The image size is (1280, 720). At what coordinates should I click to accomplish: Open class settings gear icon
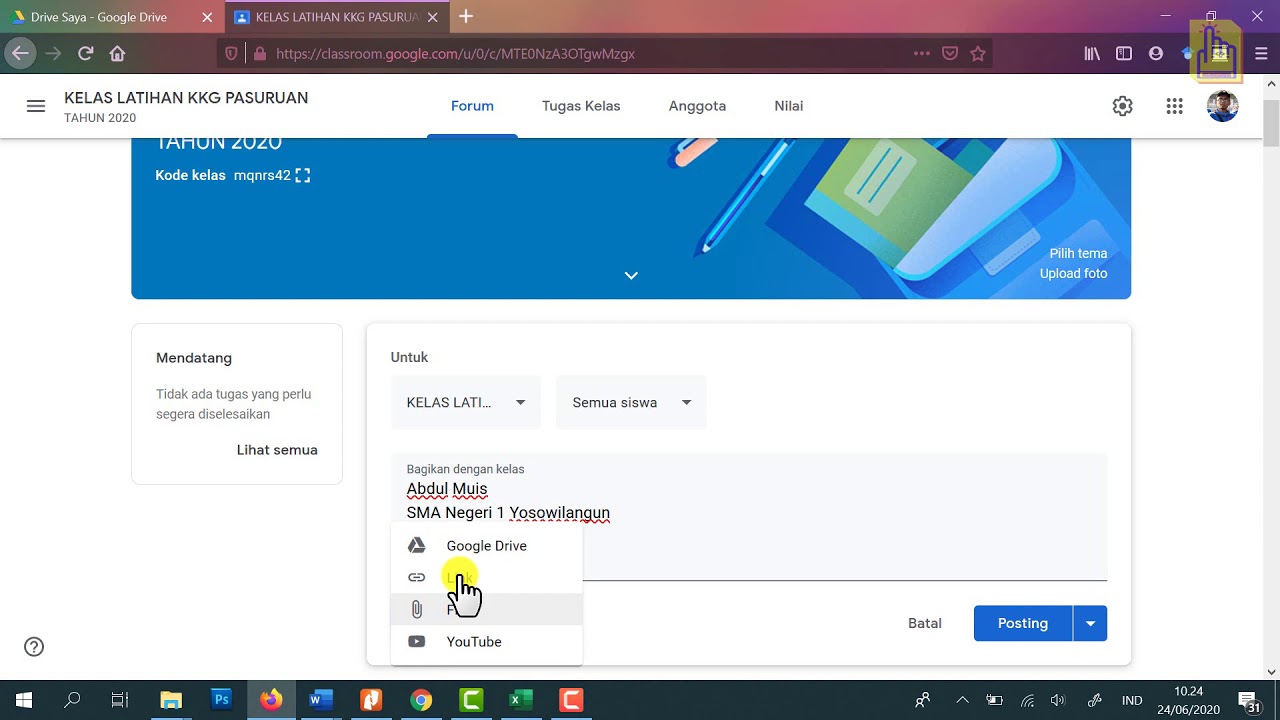click(1123, 106)
